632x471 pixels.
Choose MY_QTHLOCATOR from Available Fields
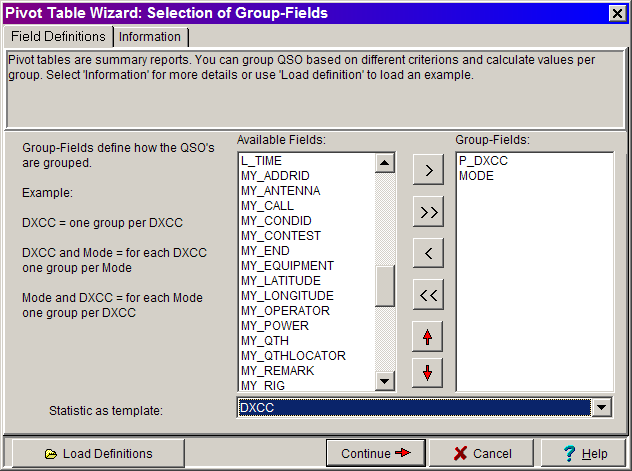[x=293, y=356]
